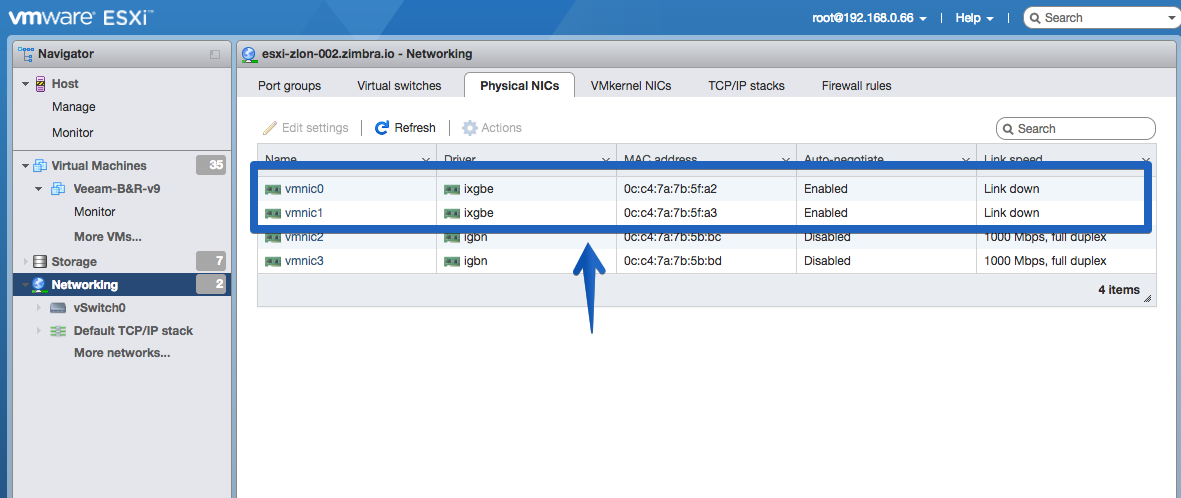Click the top global Search field
The height and width of the screenshot is (498, 1181).
1103,18
